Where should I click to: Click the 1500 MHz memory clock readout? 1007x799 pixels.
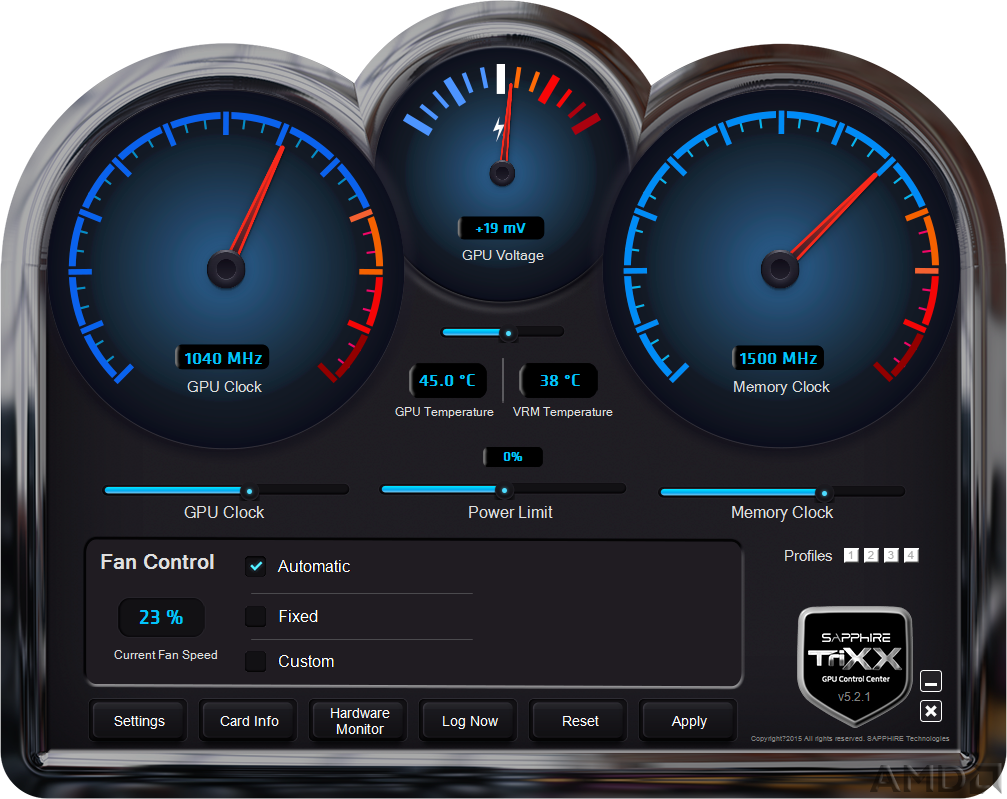[x=778, y=358]
